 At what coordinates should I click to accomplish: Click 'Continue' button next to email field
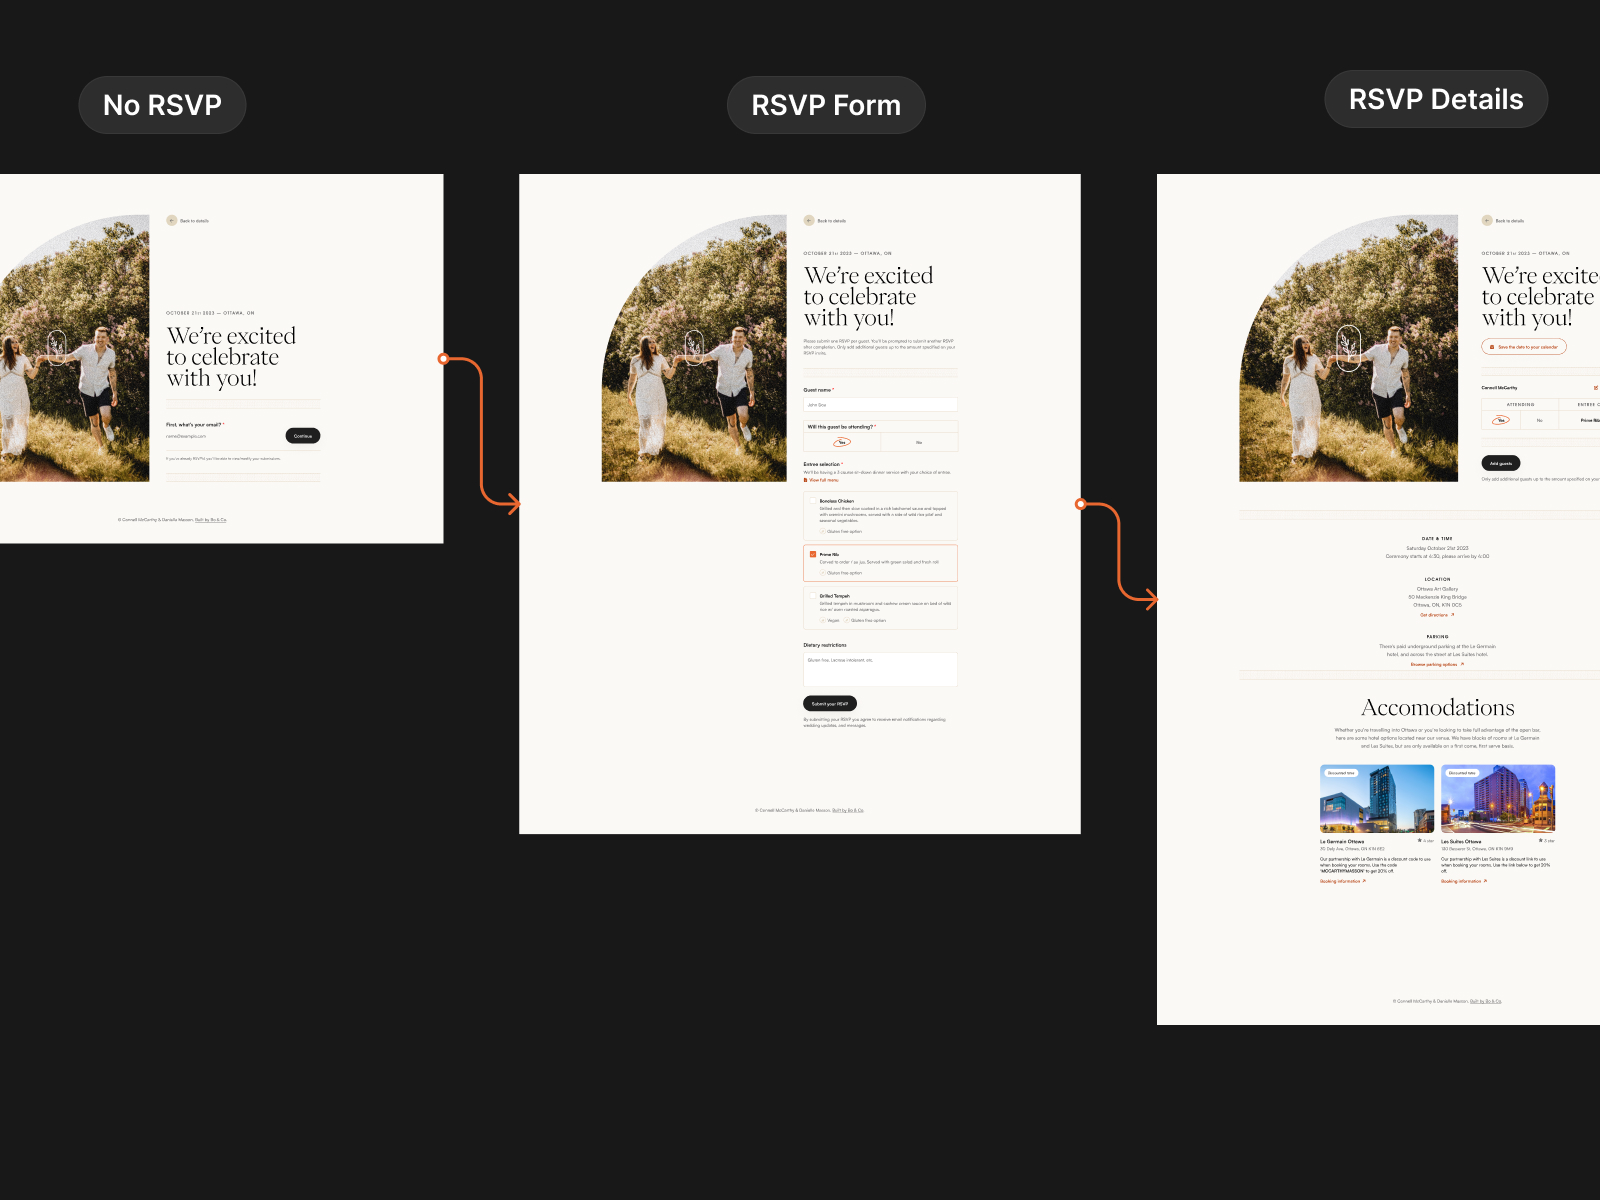(x=303, y=436)
